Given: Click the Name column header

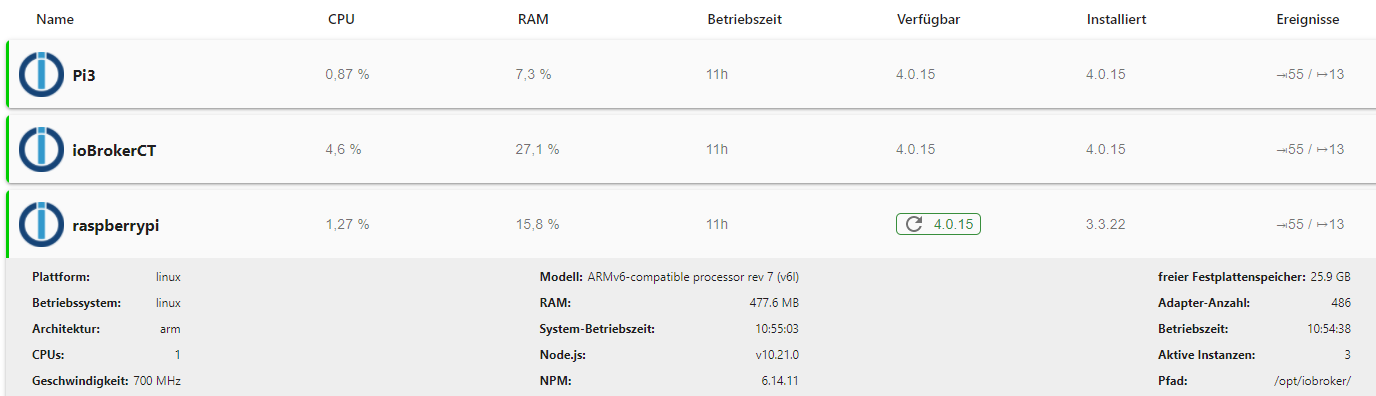Looking at the screenshot, I should coord(55,19).
